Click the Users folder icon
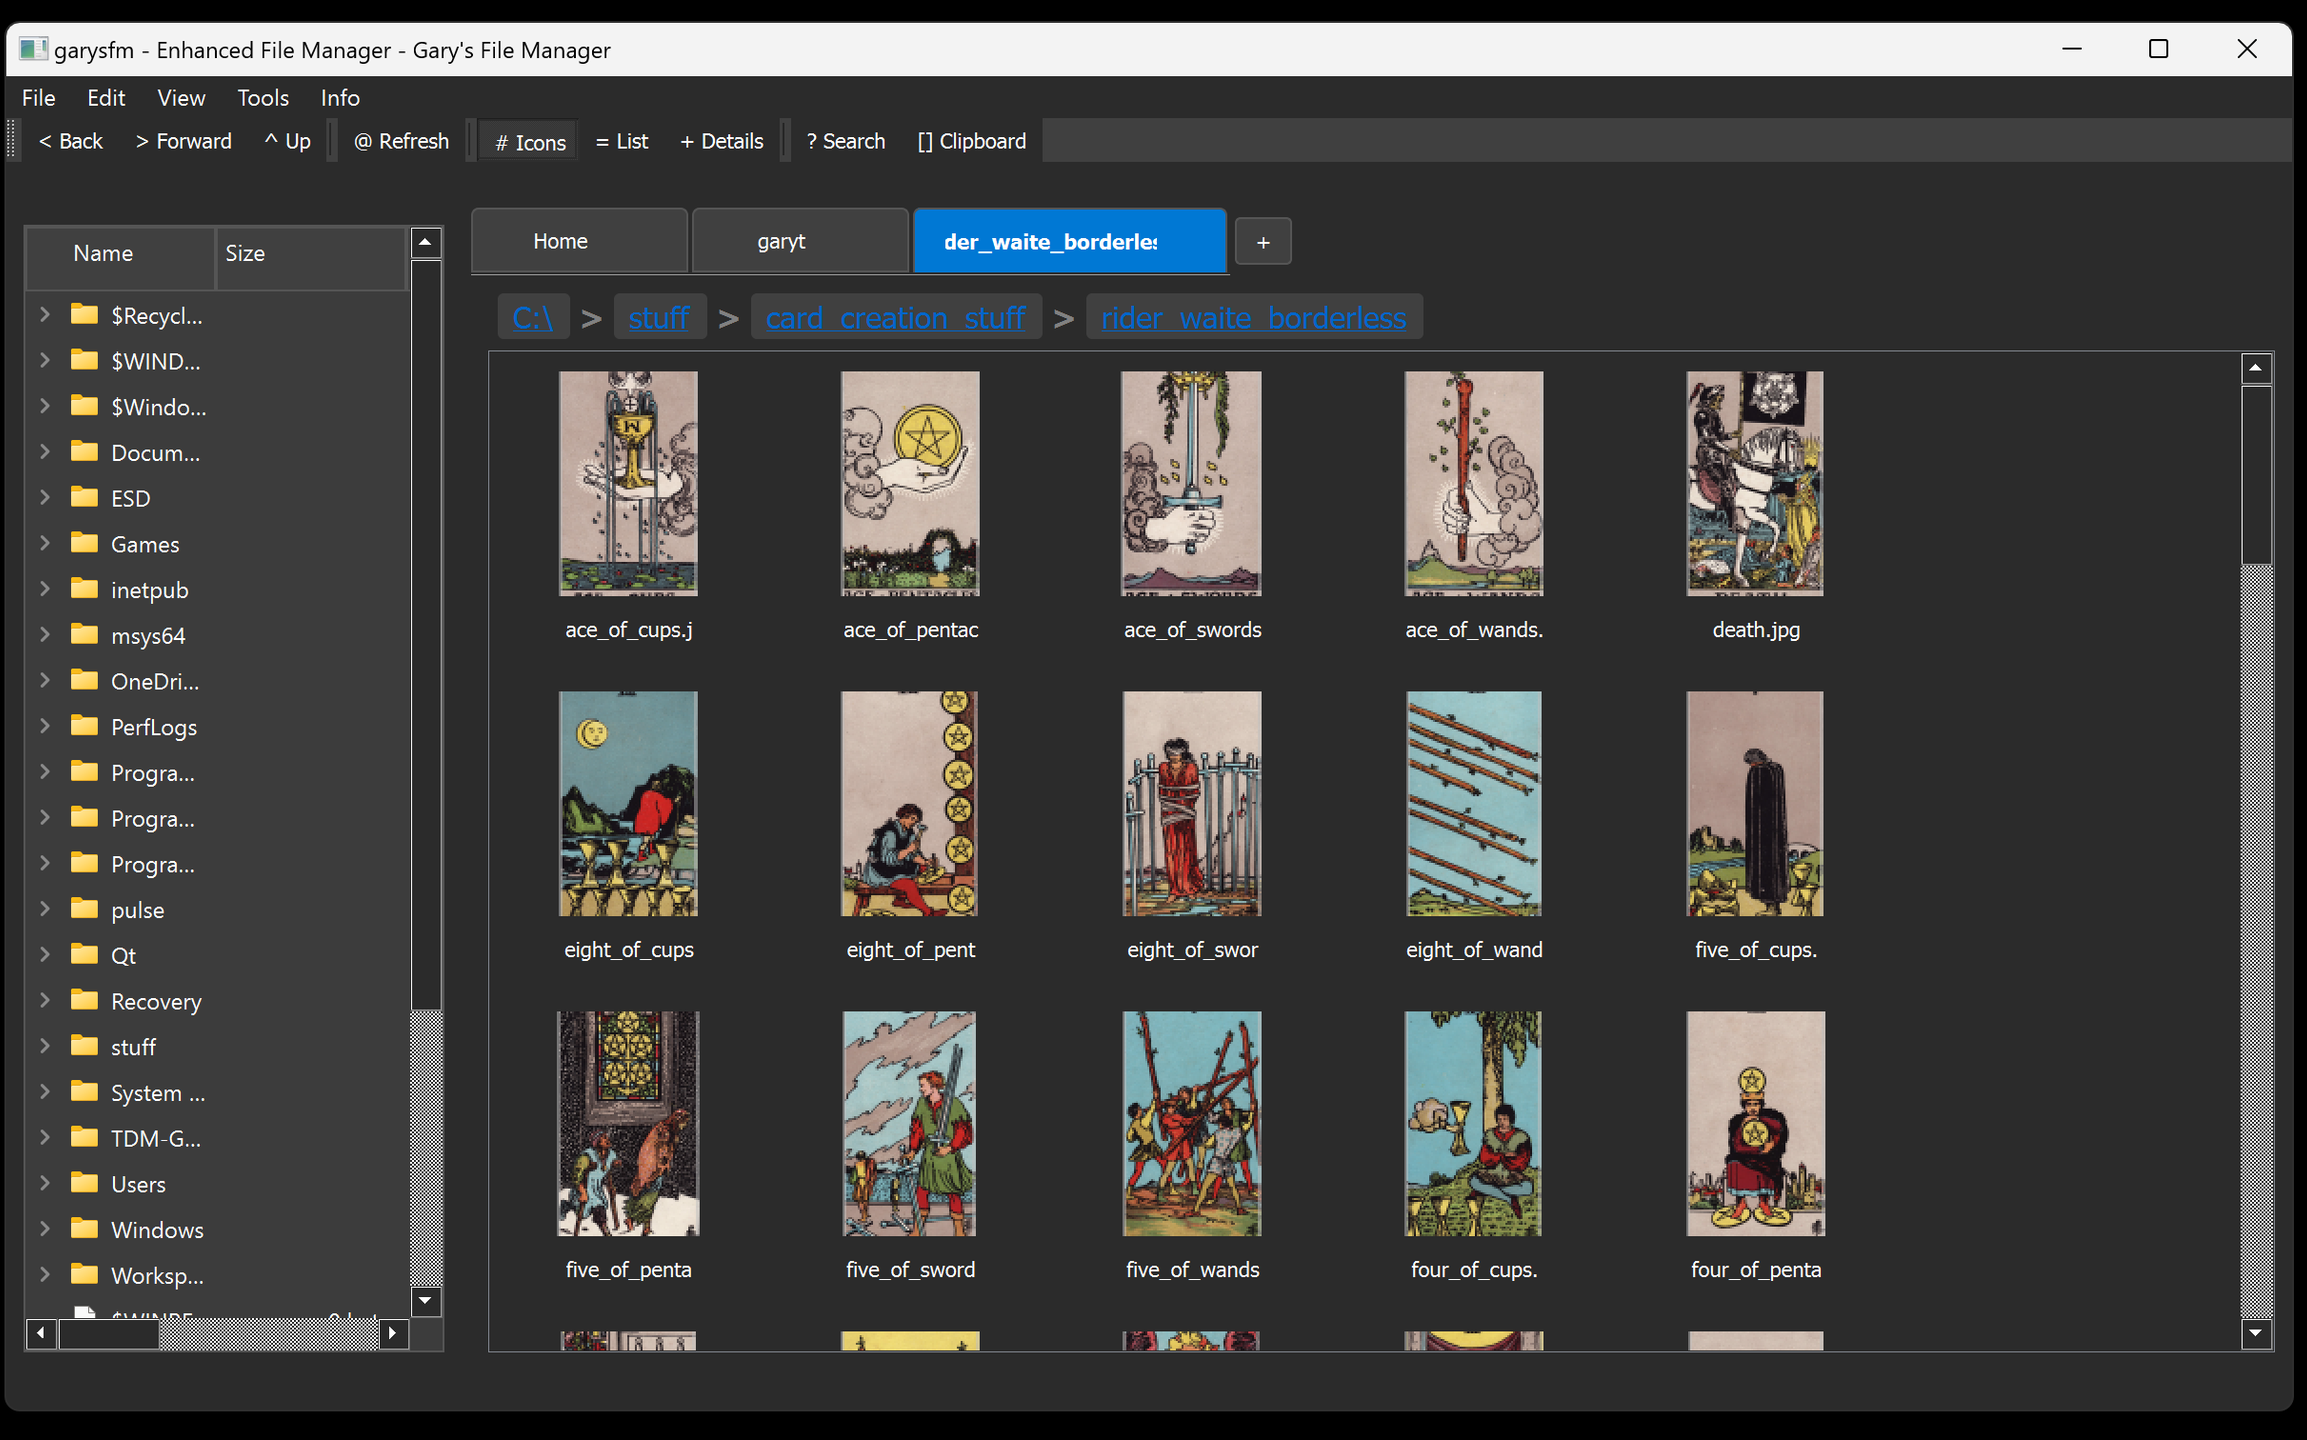This screenshot has height=1440, width=2307. (x=85, y=1184)
